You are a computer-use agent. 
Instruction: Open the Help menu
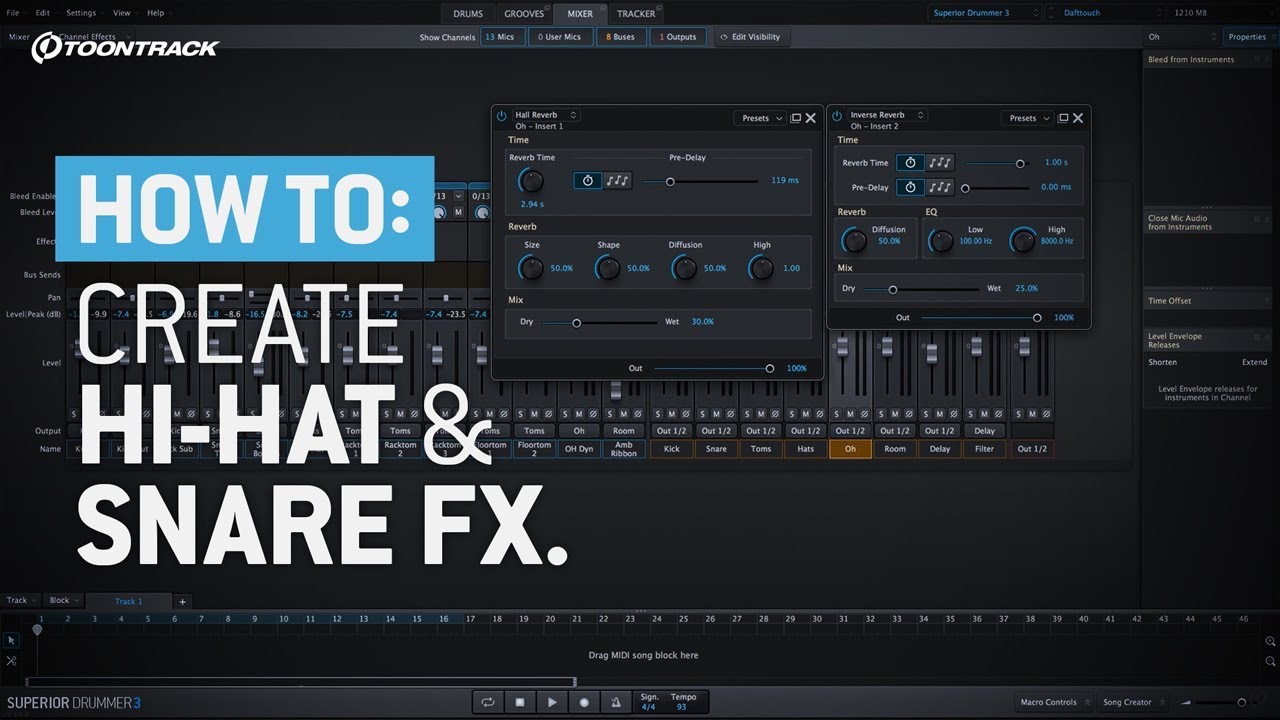(x=156, y=13)
